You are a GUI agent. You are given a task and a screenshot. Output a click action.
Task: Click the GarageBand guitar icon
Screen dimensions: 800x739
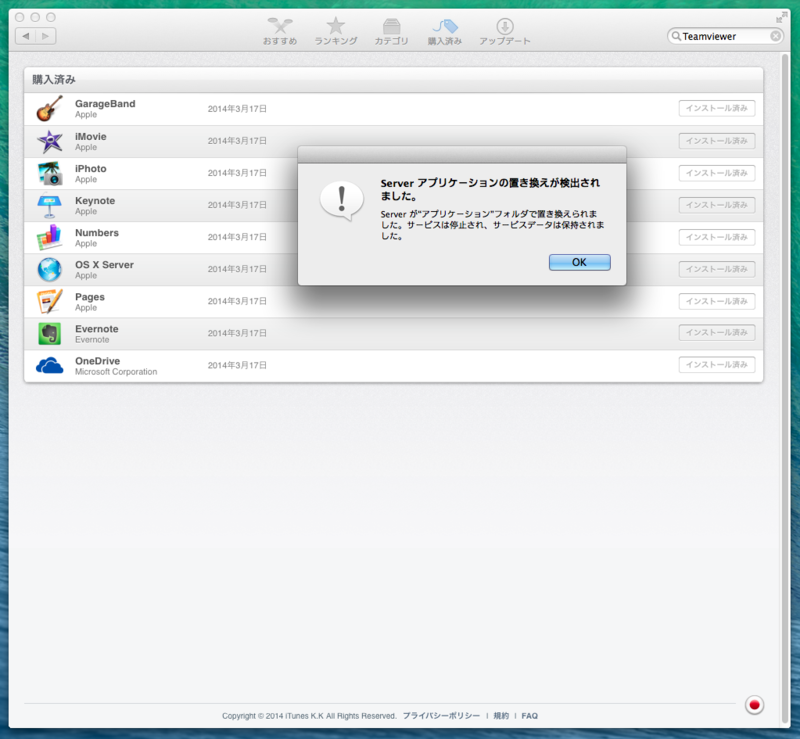(x=49, y=108)
